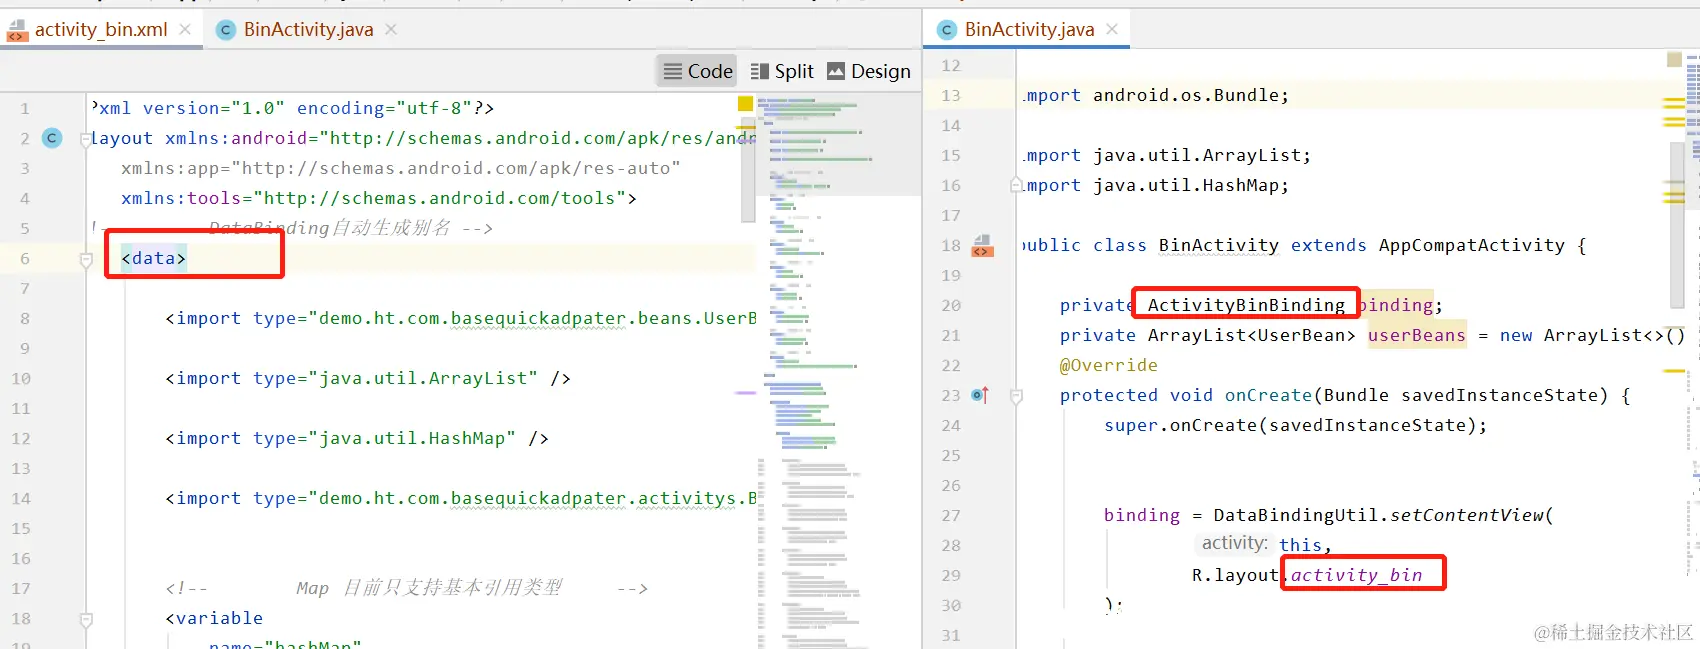Close the activity_bin.xml tab
The width and height of the screenshot is (1700, 649).
point(185,30)
